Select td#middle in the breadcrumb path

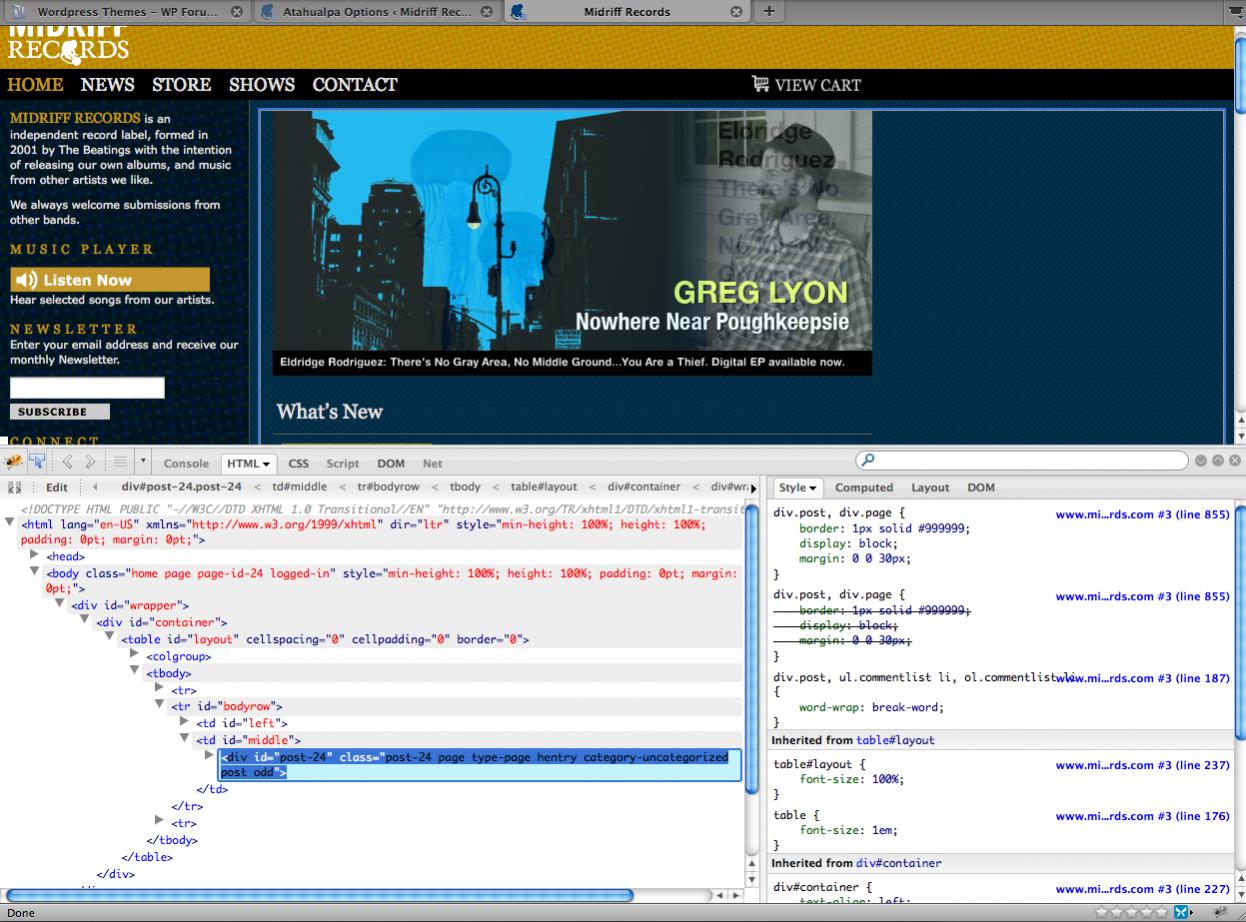pyautogui.click(x=299, y=487)
